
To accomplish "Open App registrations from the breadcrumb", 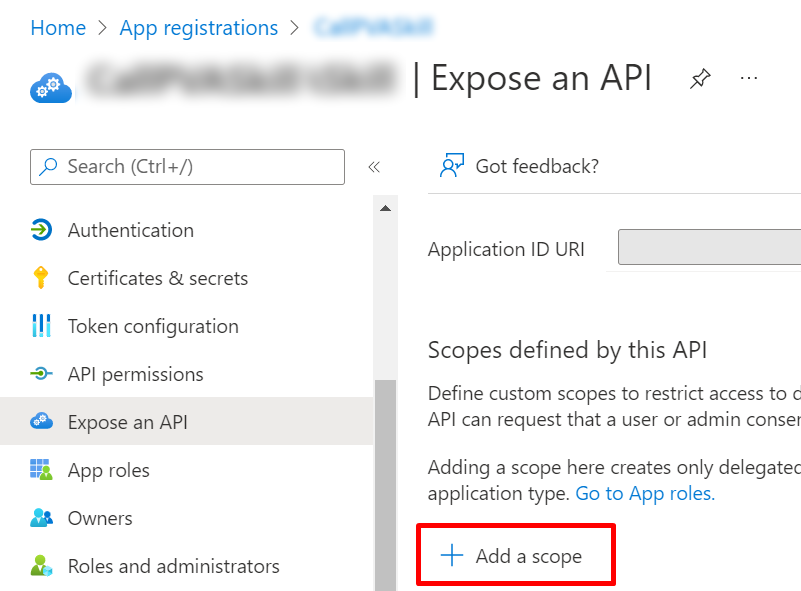I will 198,27.
